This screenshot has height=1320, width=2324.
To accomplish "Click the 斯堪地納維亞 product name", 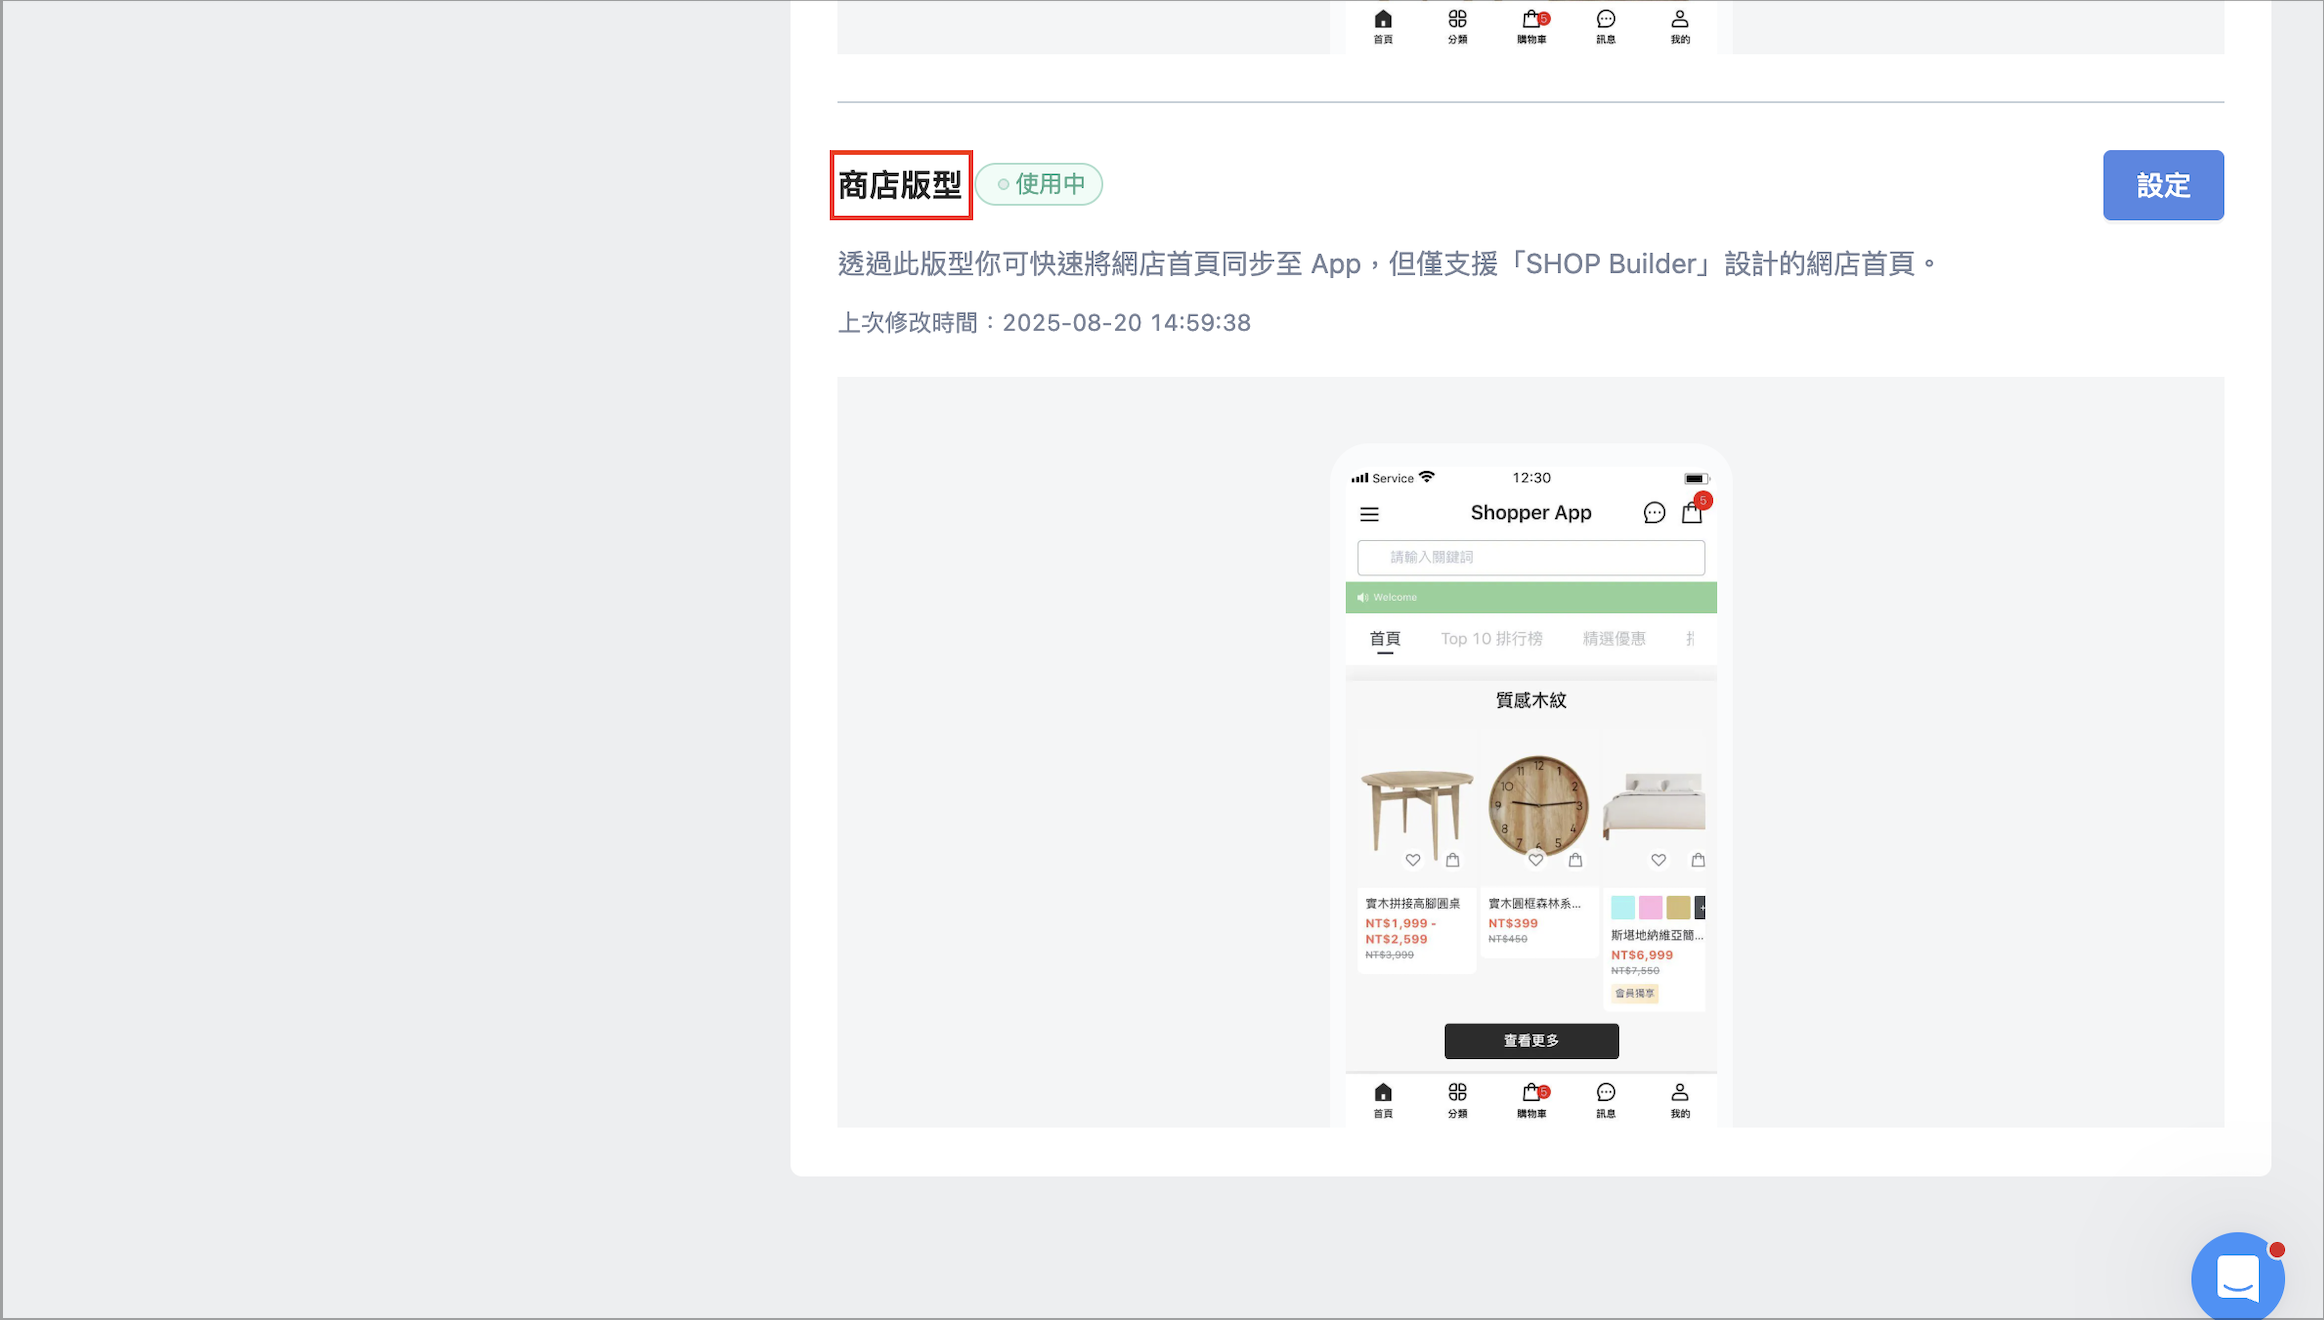I will click(x=1657, y=935).
